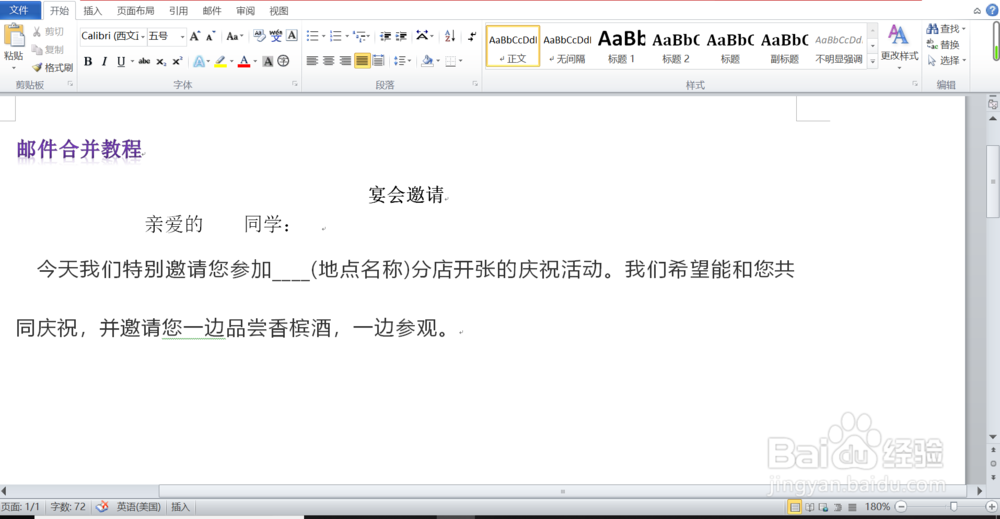Click the Subscript icon
Screen dimensions: 1000x519
[x=161, y=61]
